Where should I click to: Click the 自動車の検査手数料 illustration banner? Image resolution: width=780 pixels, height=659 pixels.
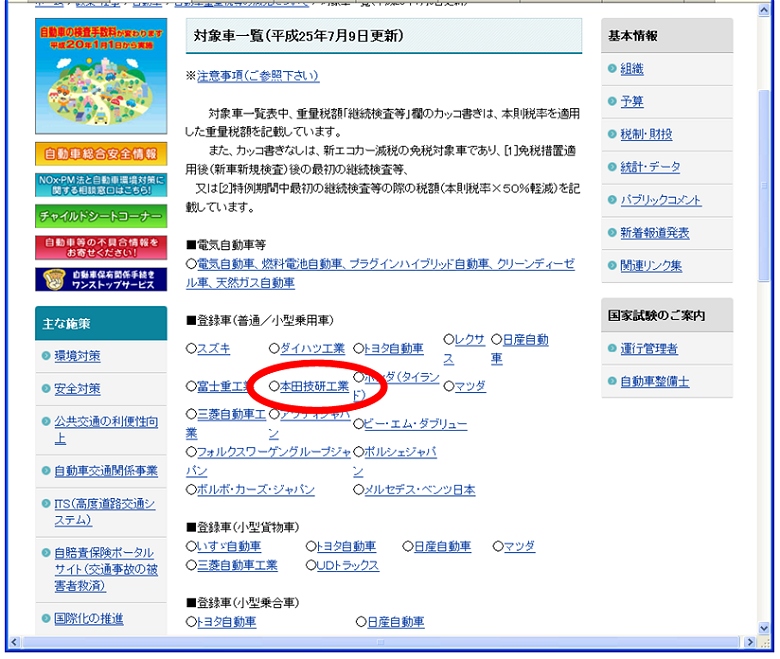tap(100, 75)
